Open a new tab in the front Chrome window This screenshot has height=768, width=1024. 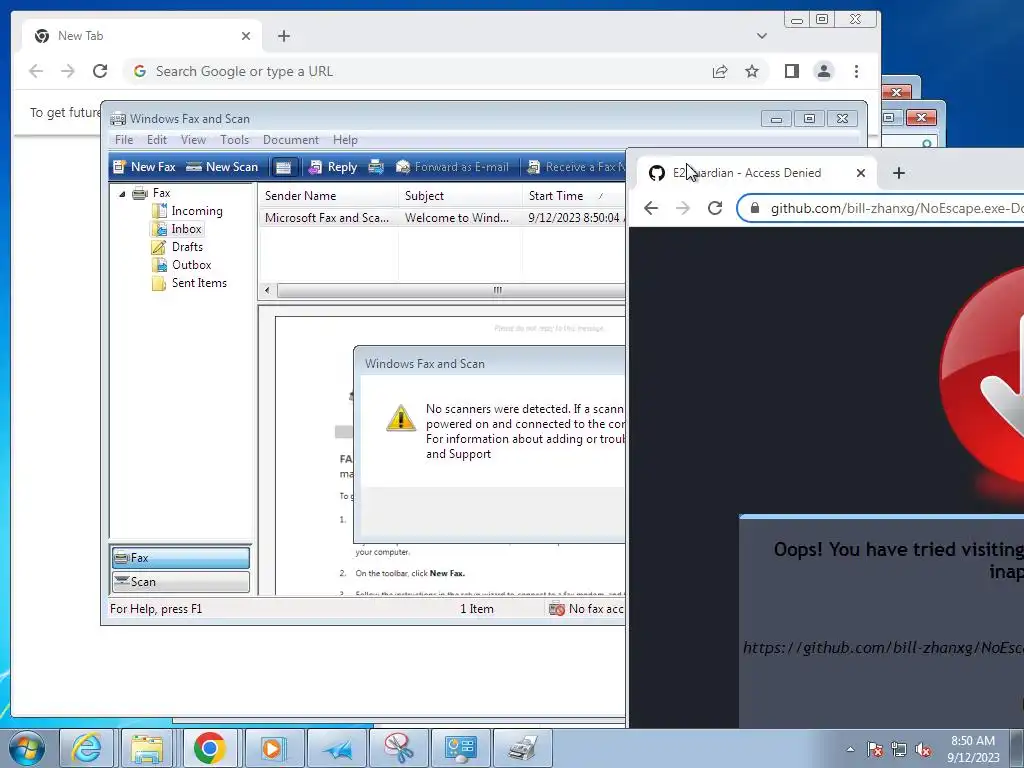tap(899, 173)
